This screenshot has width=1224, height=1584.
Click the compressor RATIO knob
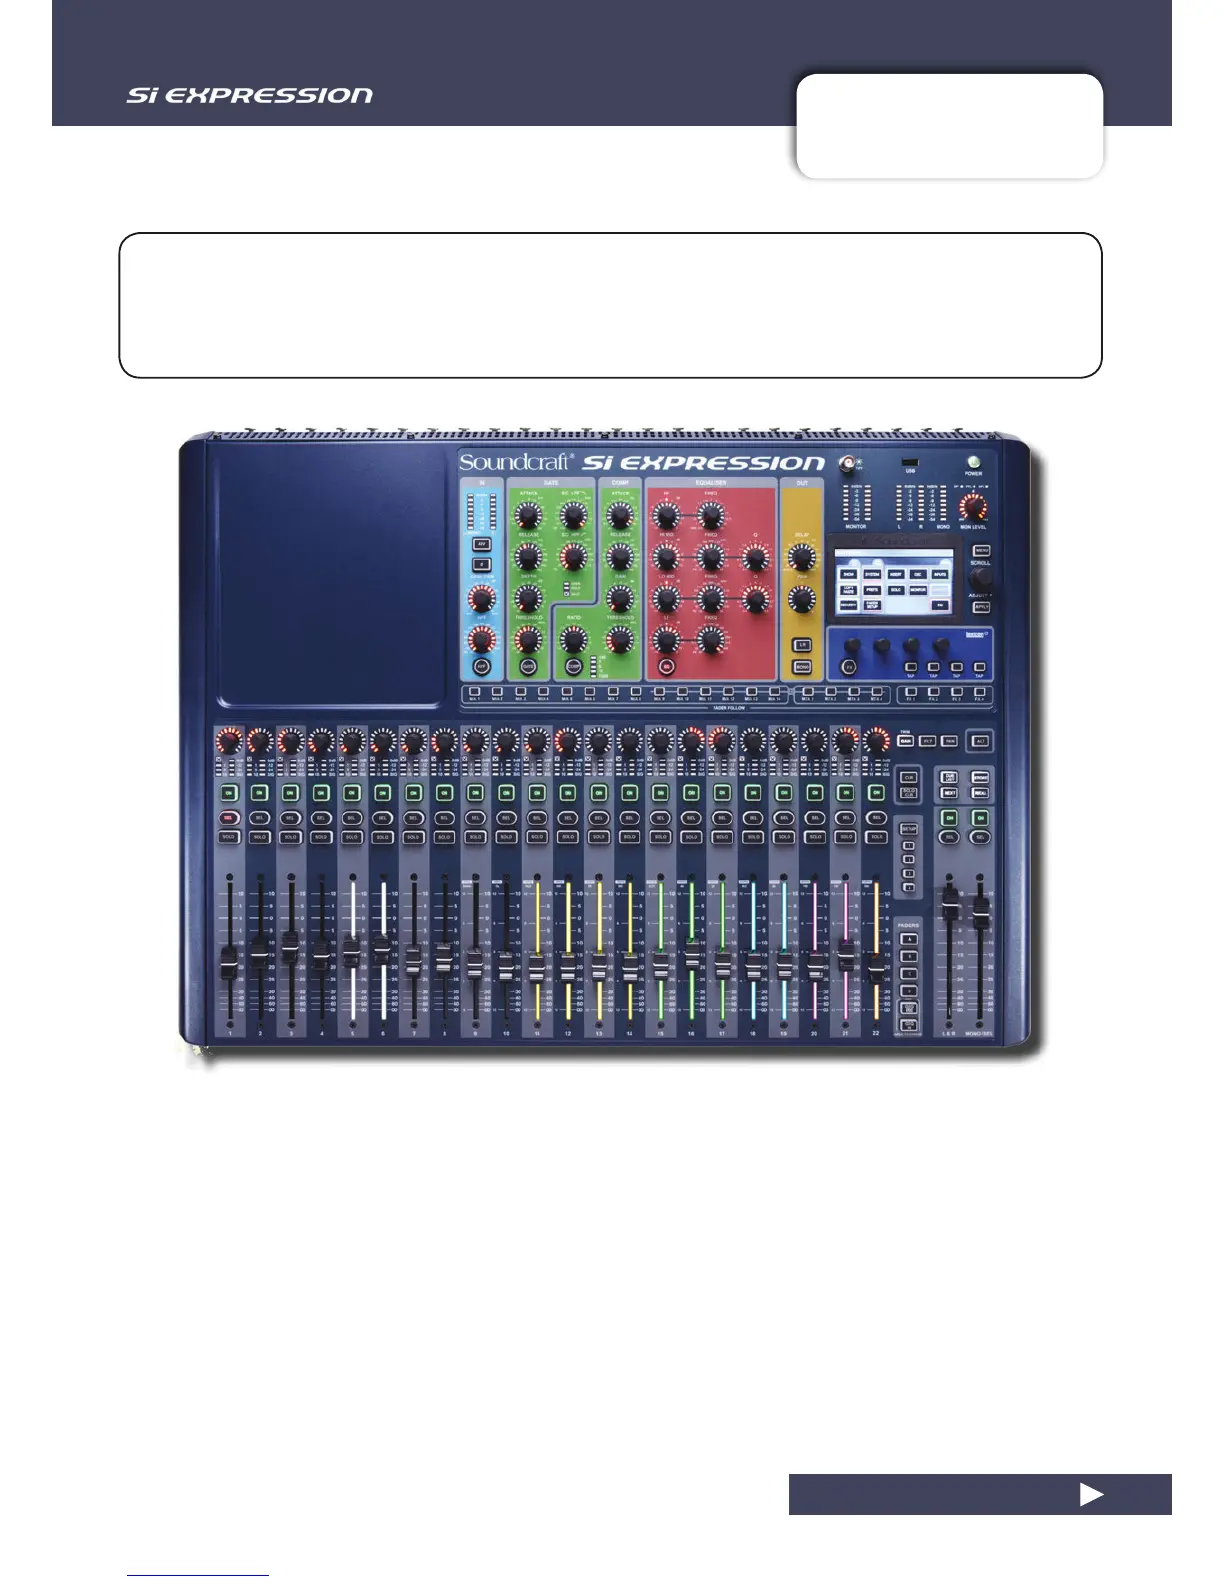click(574, 640)
